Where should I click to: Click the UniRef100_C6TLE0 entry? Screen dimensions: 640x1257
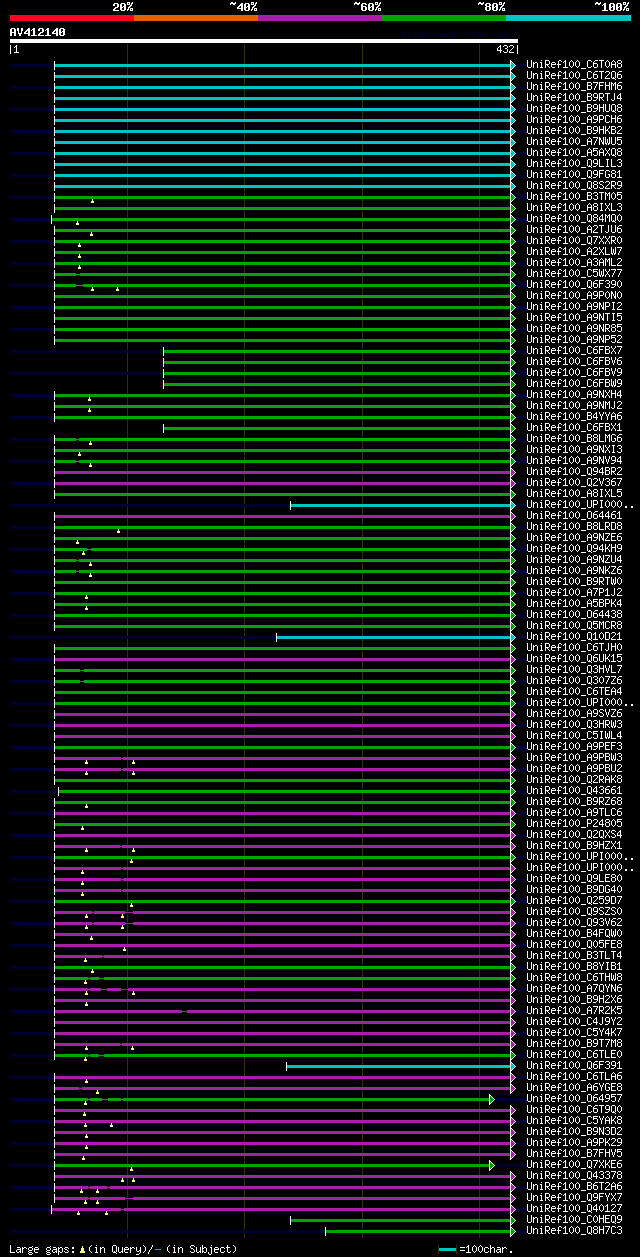tap(574, 1054)
